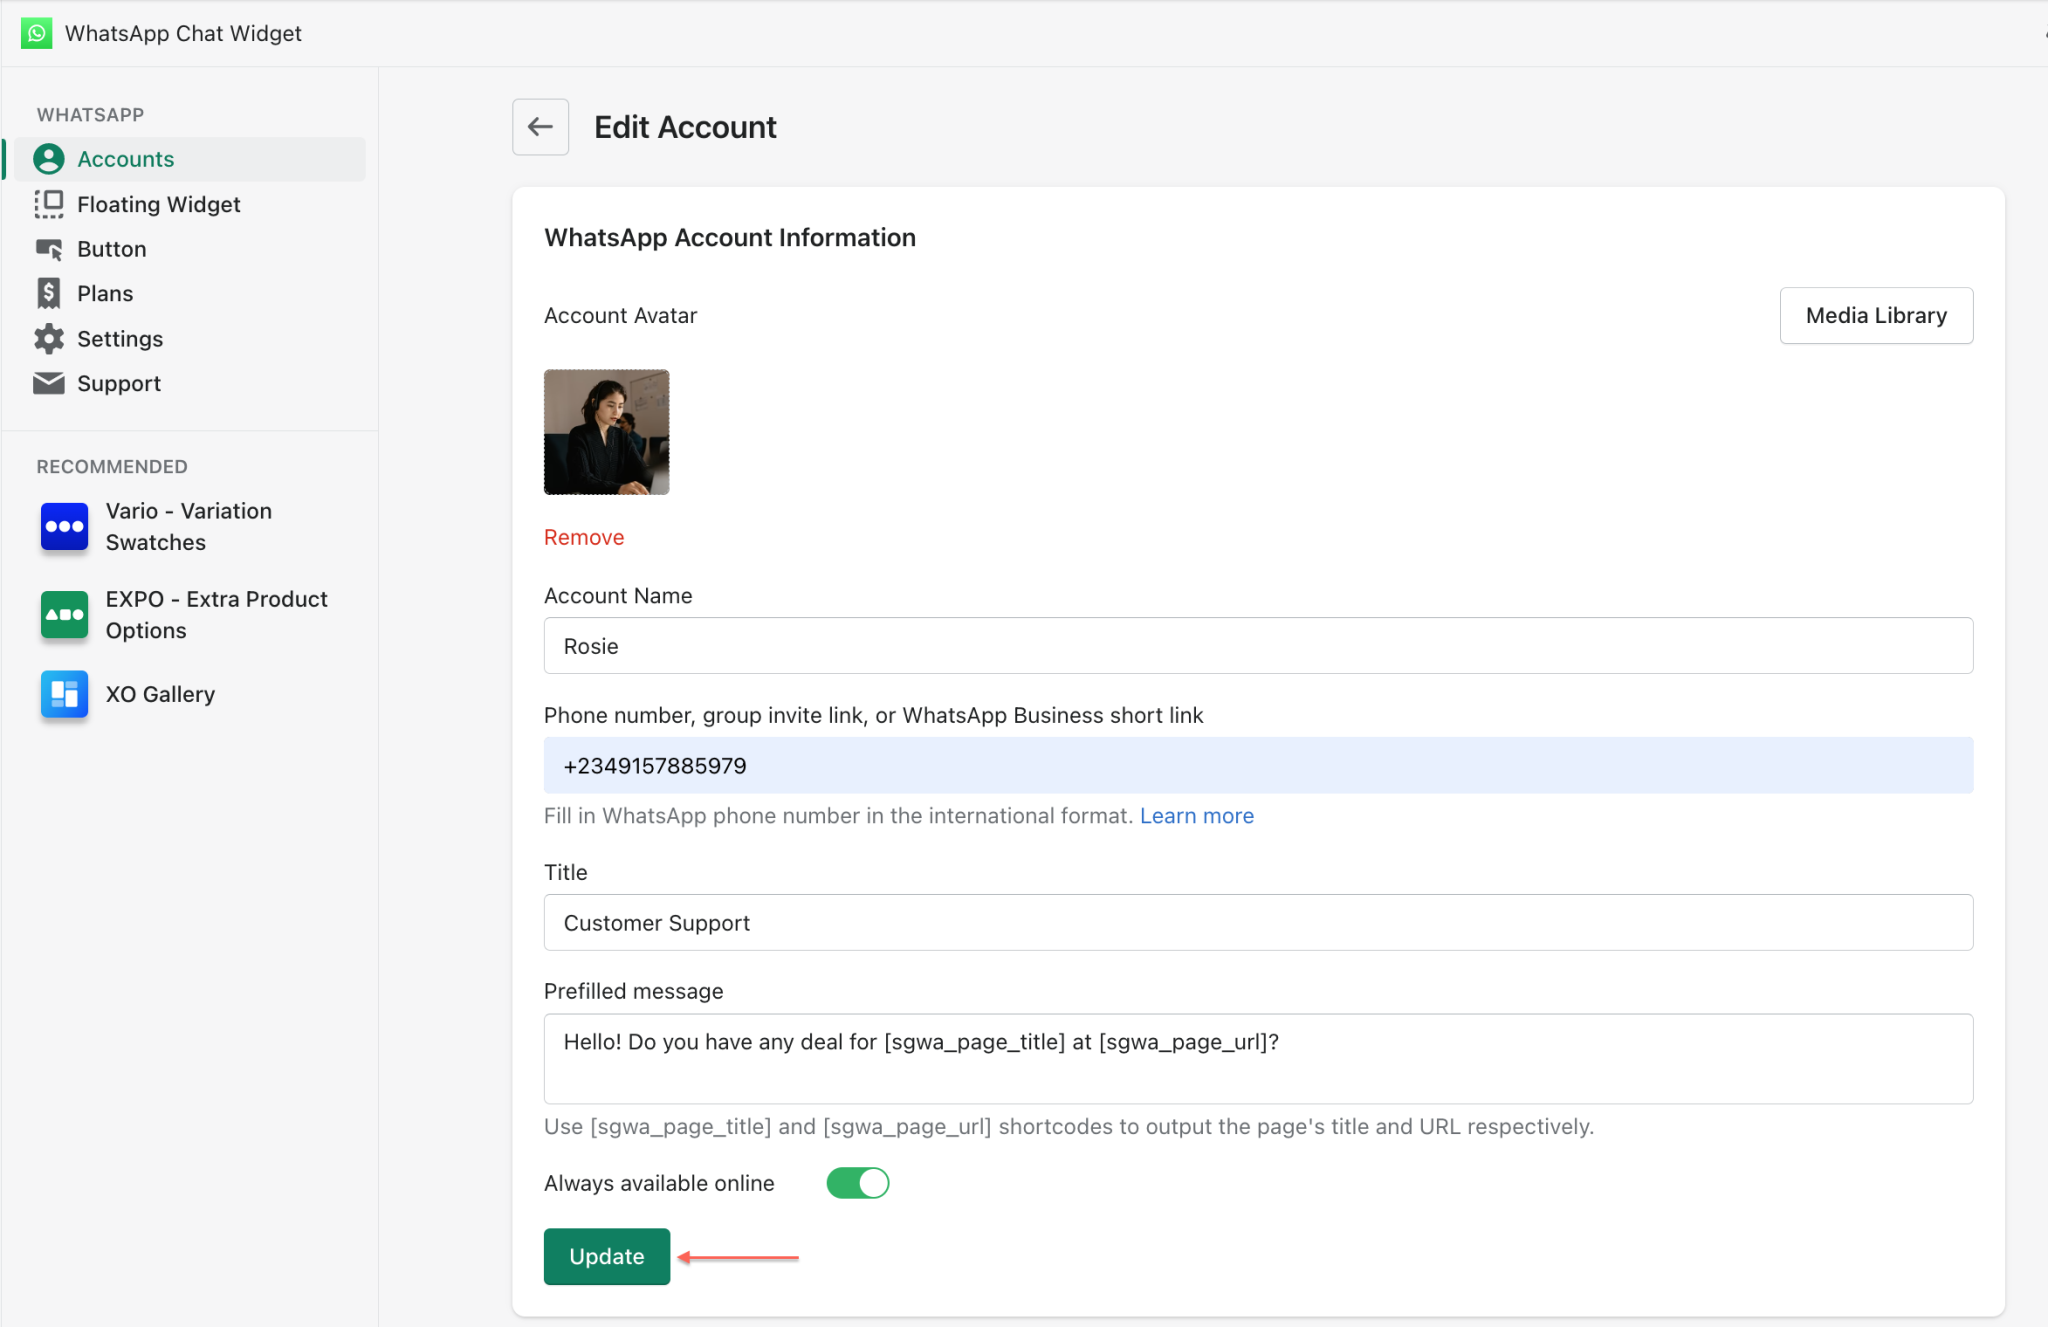Screen dimensions: 2048x1327
Task: Click the account avatar photo
Action: [606, 432]
